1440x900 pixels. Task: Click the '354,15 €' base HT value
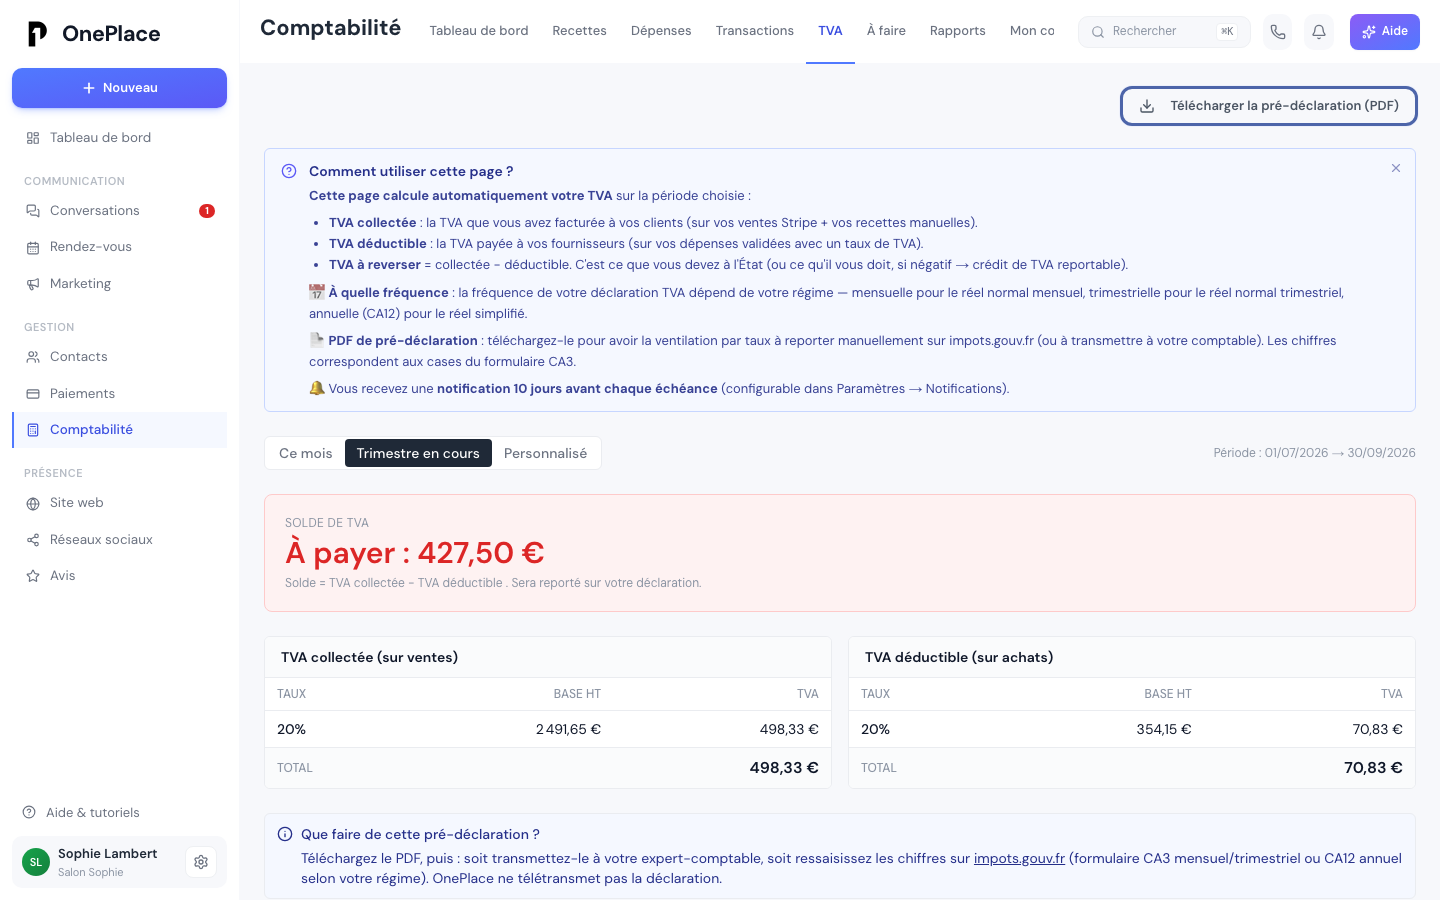tap(1164, 729)
